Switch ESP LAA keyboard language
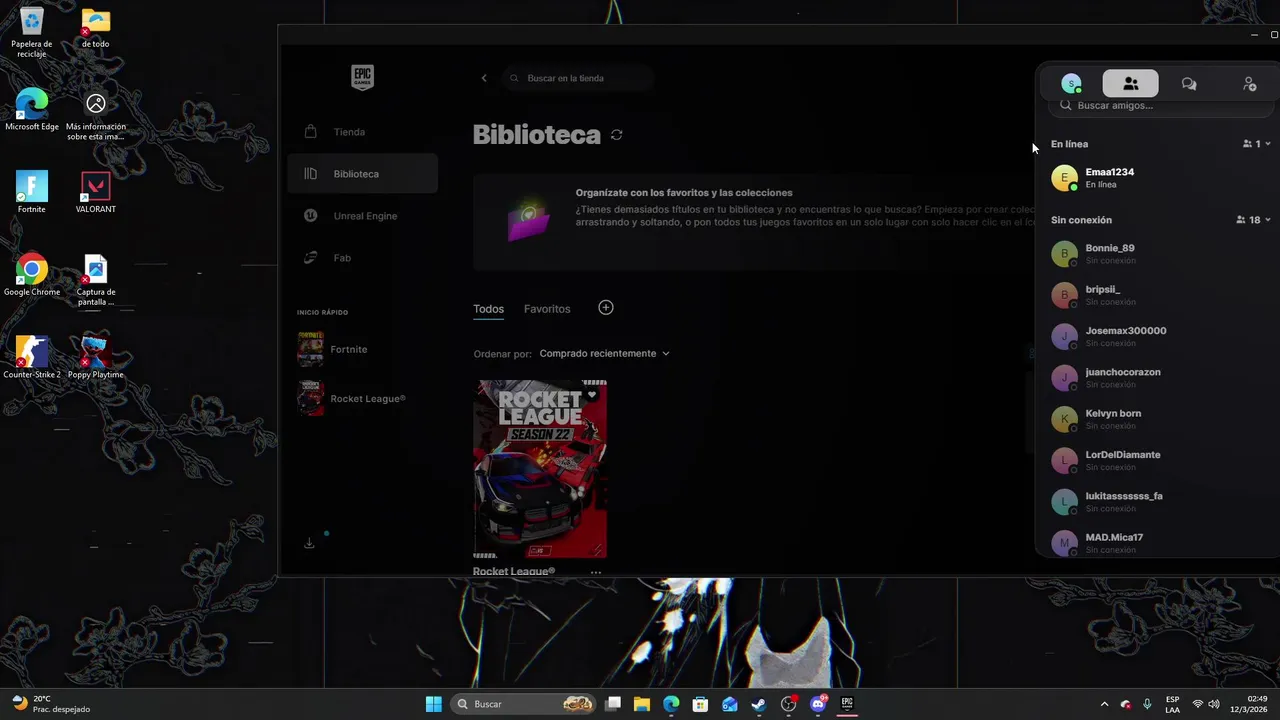 click(x=1172, y=704)
